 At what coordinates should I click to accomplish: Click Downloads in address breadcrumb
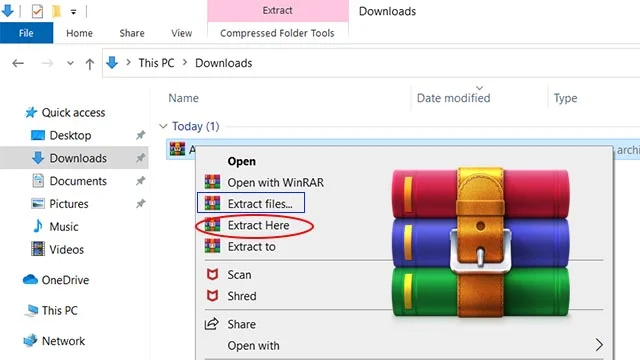[x=223, y=63]
